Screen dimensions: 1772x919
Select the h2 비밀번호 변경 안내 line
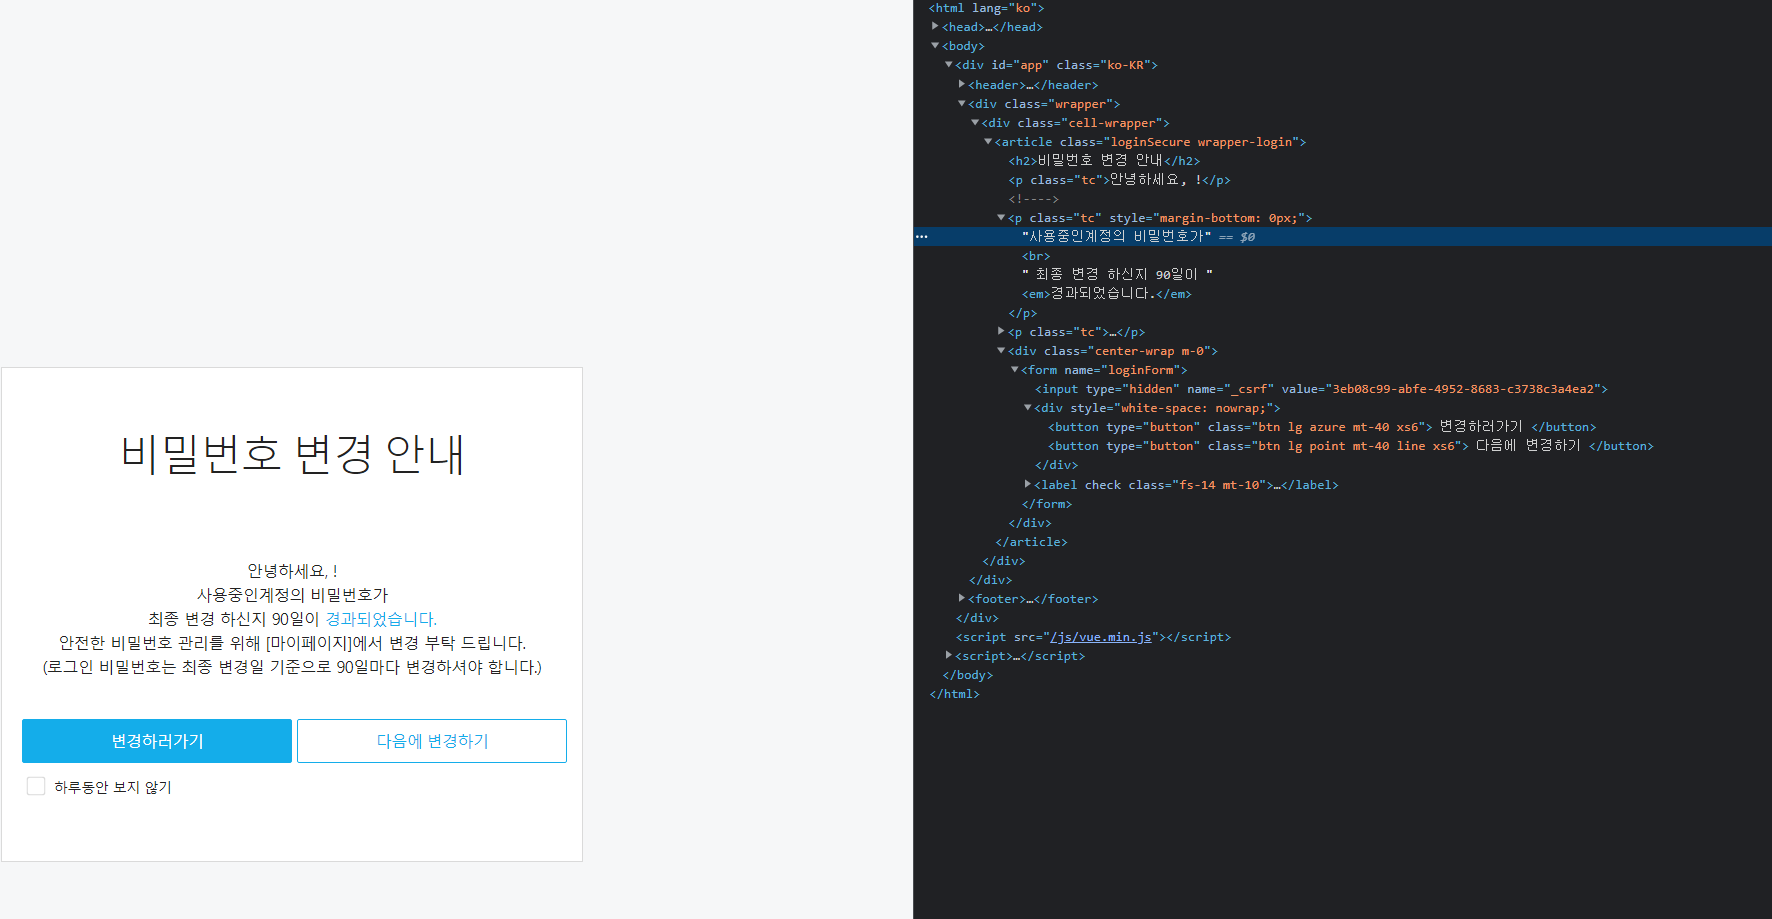click(1104, 161)
